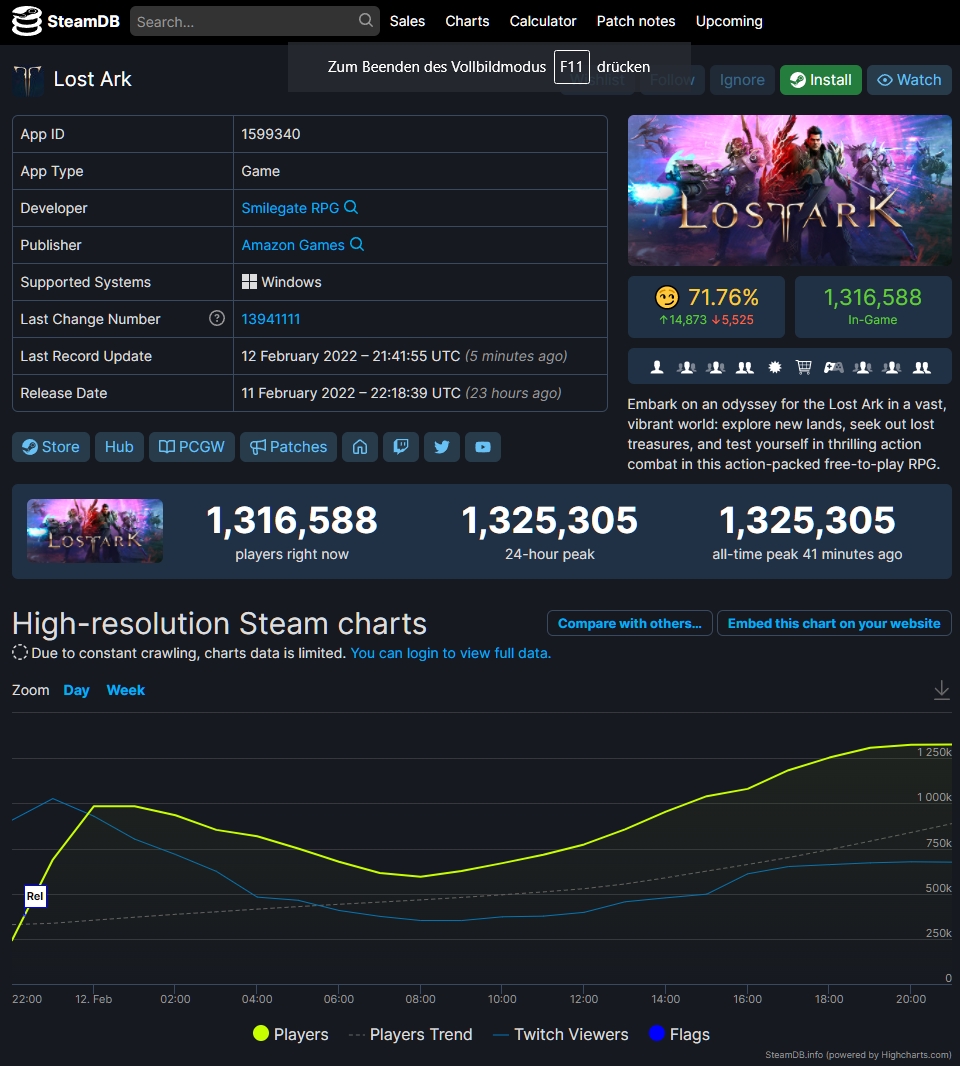Open the Patches button
This screenshot has height=1066, width=960.
pyautogui.click(x=288, y=447)
